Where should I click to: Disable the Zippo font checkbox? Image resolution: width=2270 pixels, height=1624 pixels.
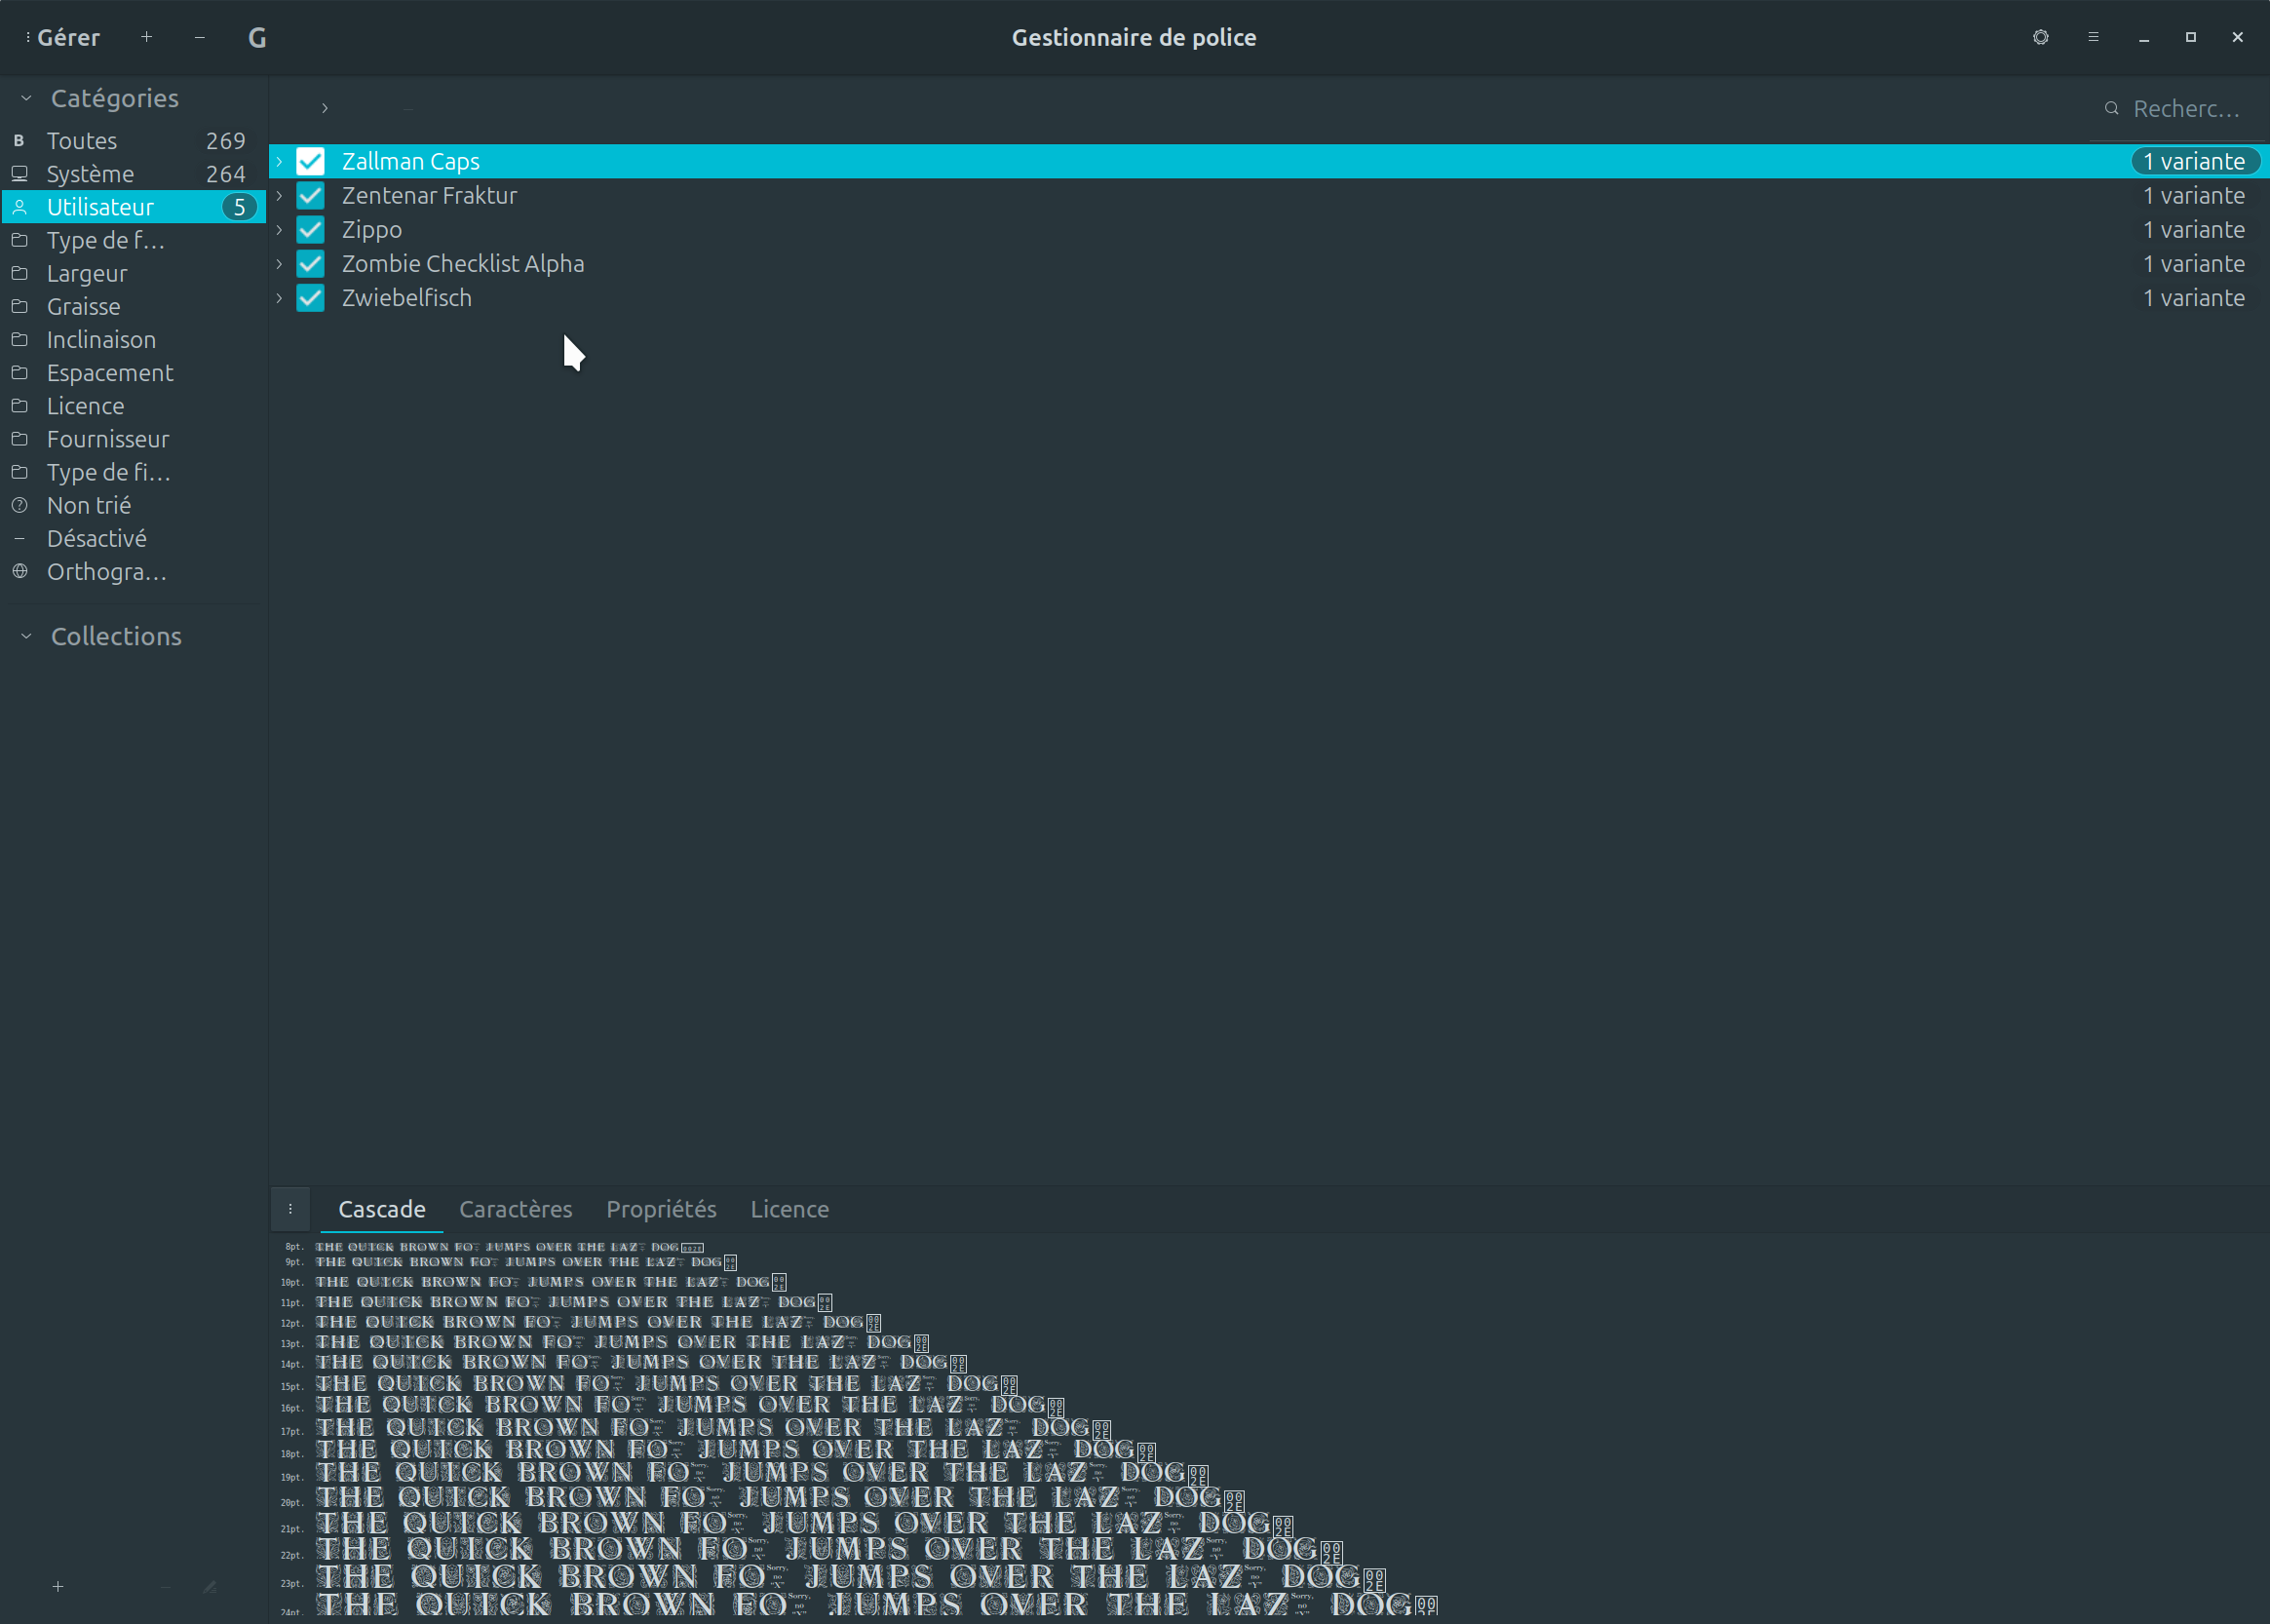coord(311,230)
